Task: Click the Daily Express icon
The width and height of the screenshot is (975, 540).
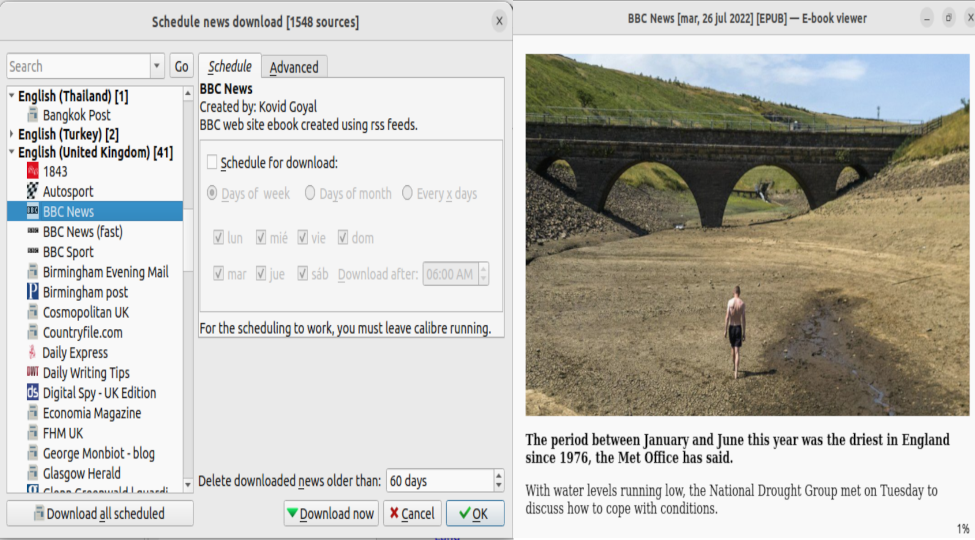Action: click(32, 352)
